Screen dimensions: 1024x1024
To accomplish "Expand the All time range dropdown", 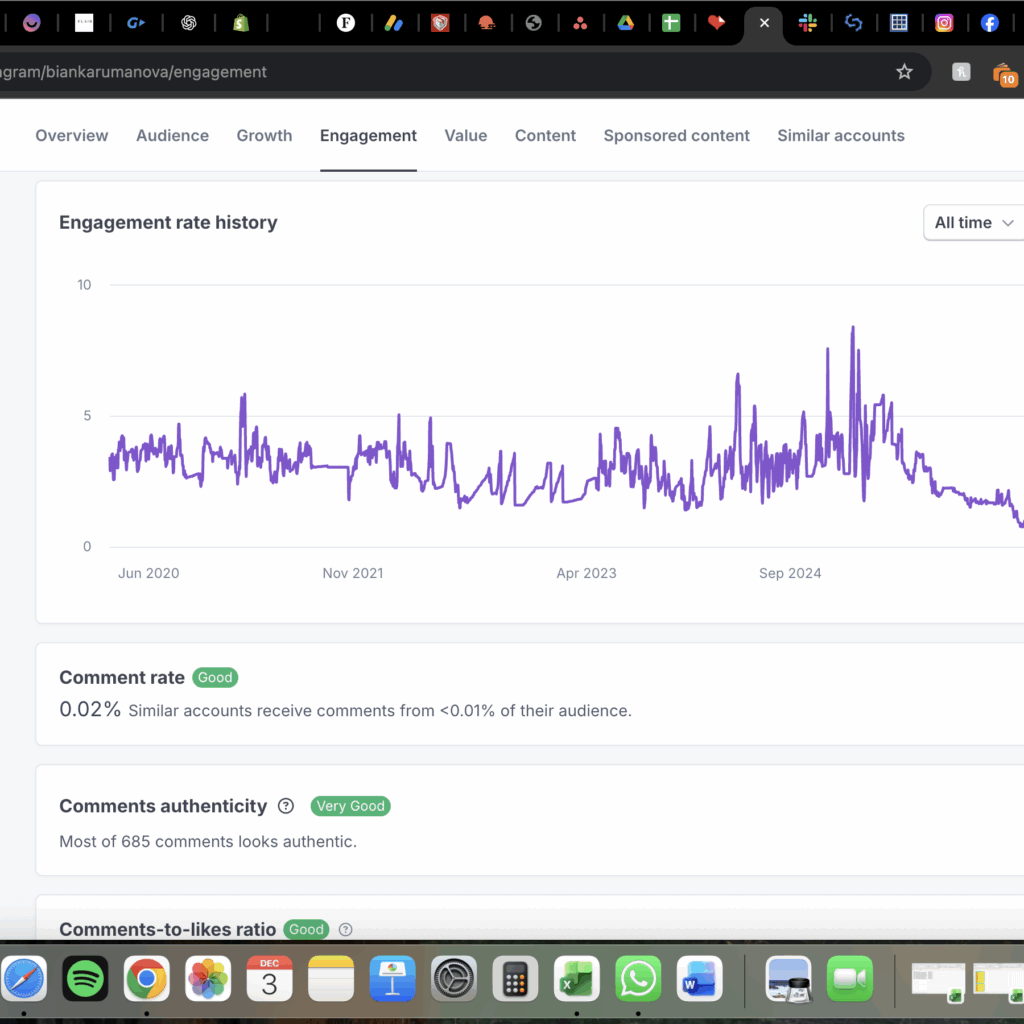I will pos(974,223).
